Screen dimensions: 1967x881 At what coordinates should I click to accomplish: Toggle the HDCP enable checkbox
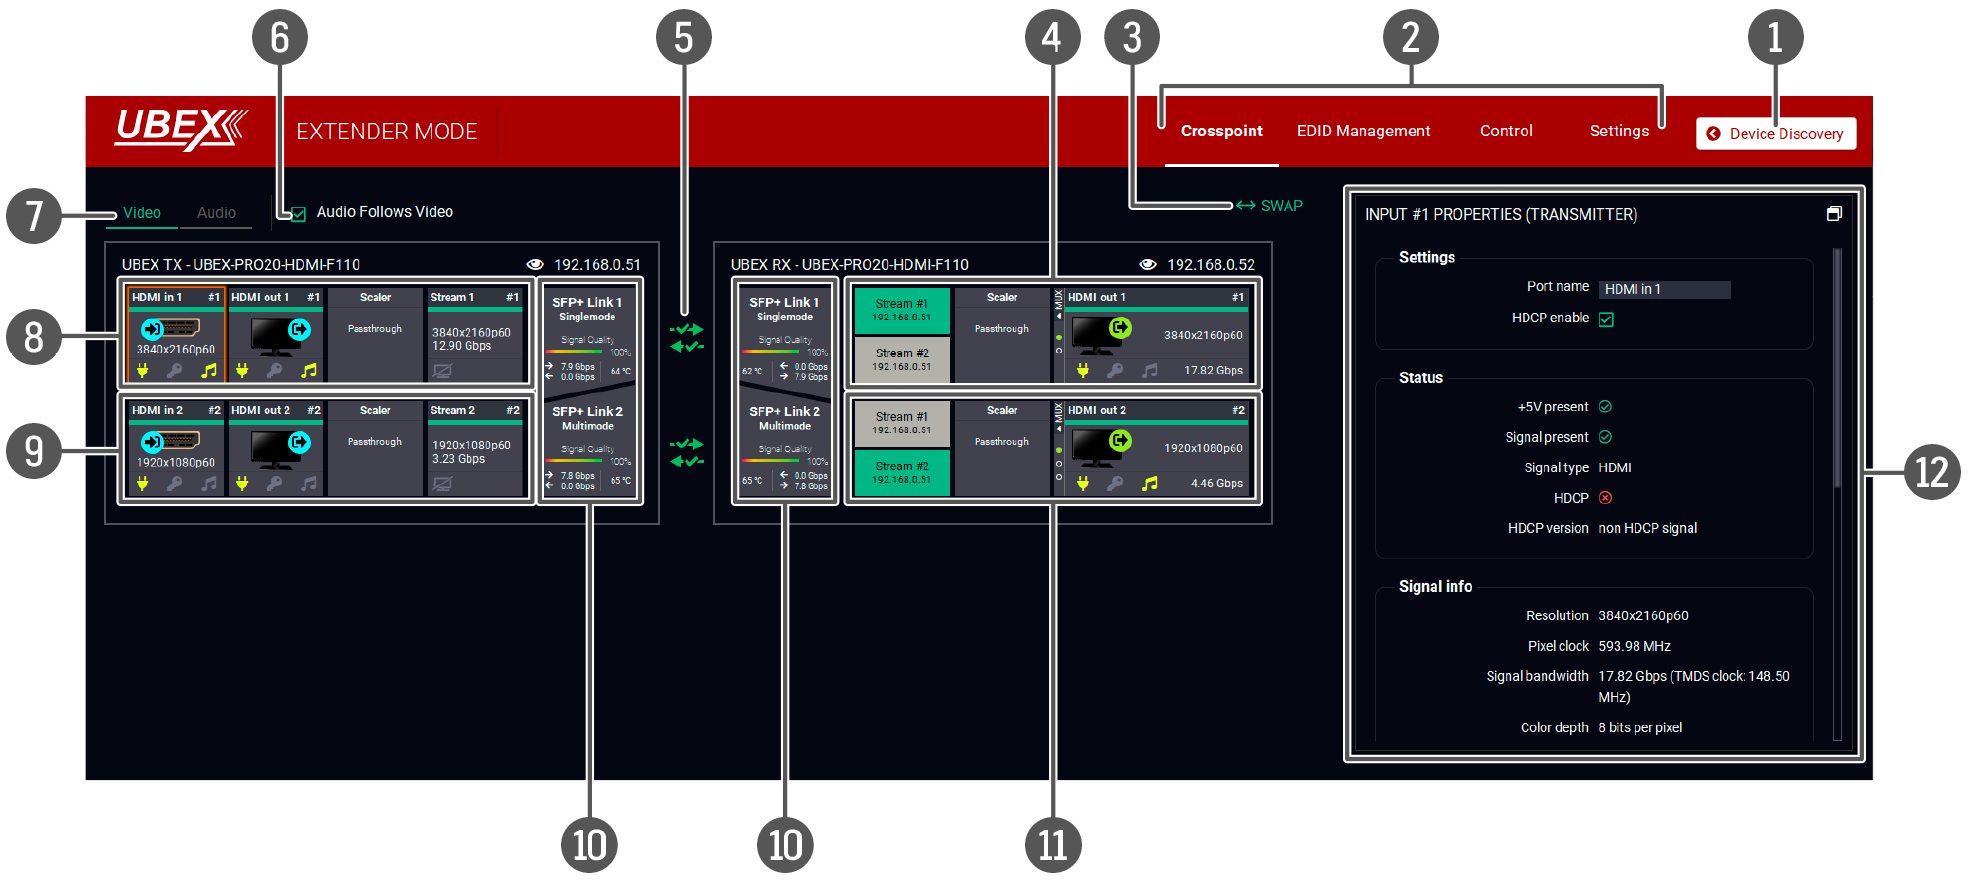point(1606,319)
